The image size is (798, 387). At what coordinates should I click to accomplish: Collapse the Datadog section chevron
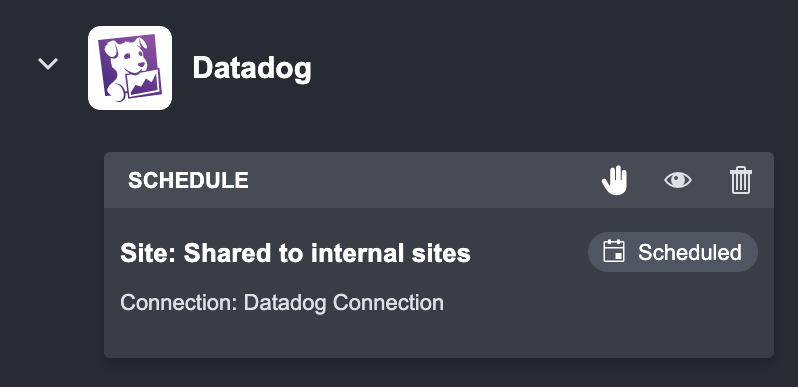[48, 64]
